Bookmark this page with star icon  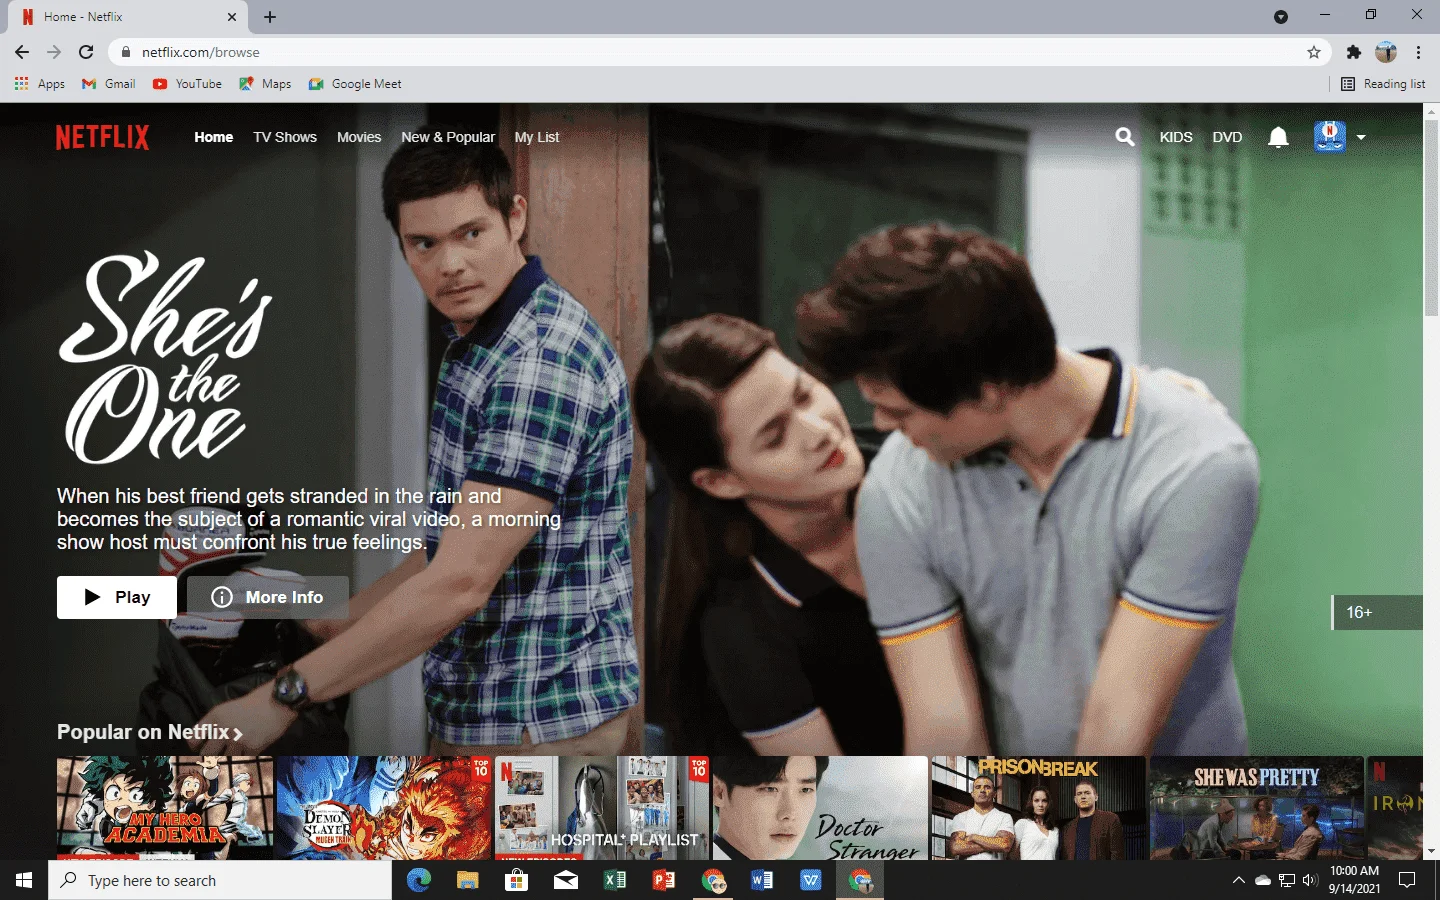1314,52
